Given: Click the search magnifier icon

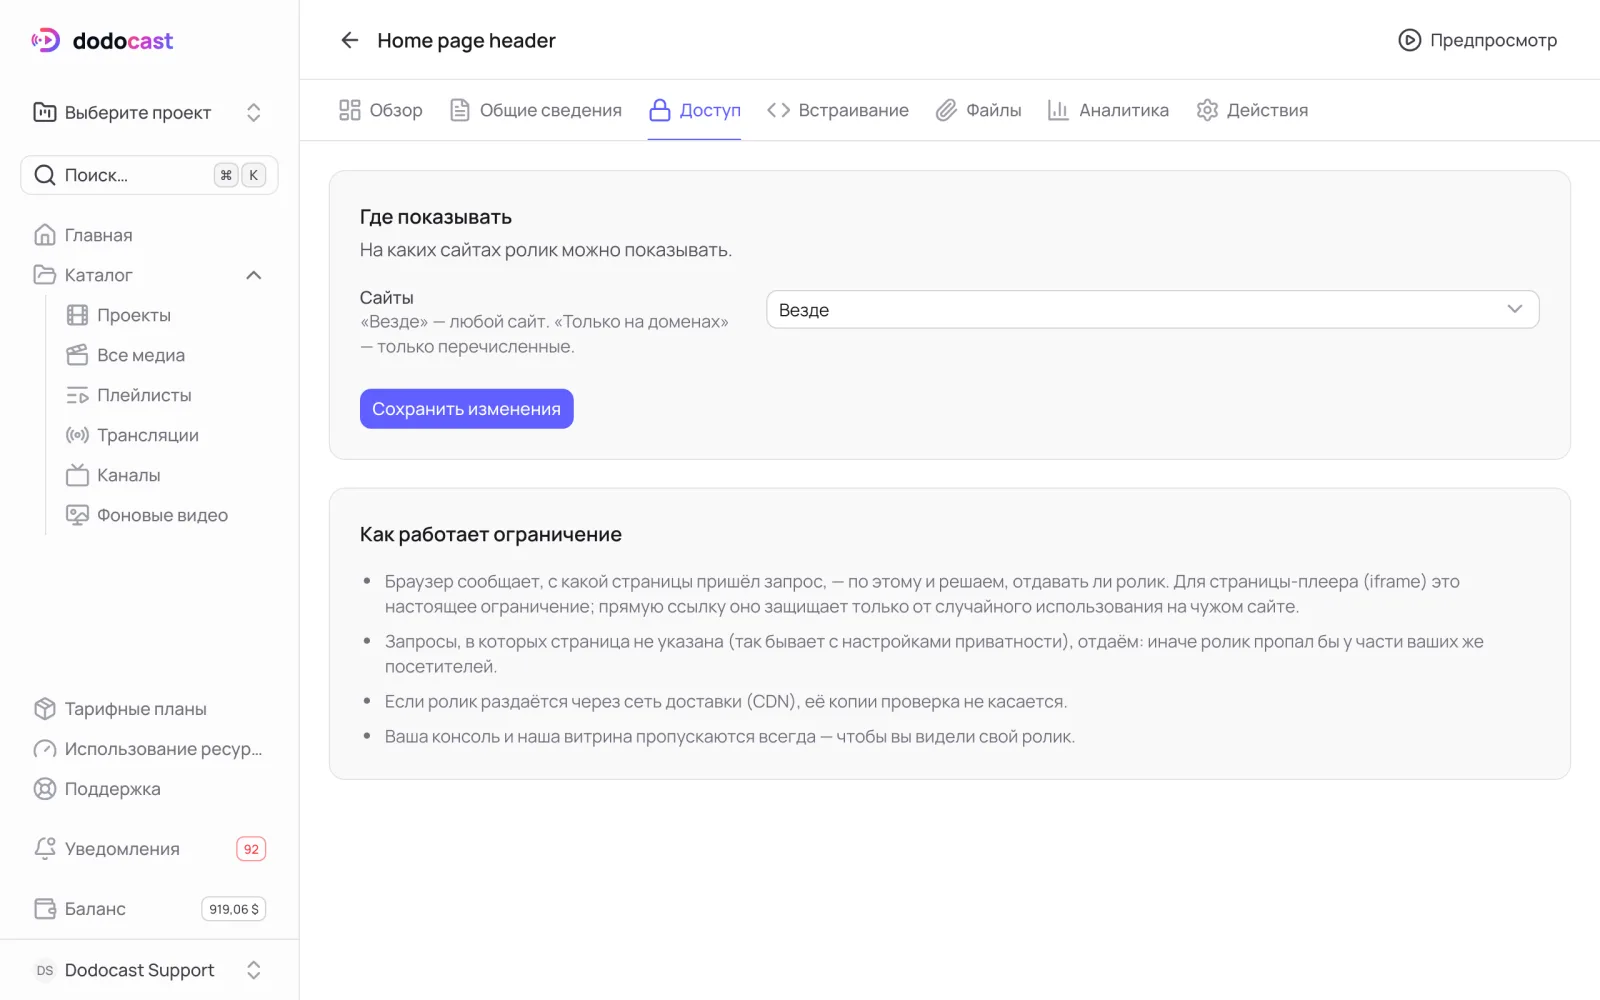Looking at the screenshot, I should [x=45, y=175].
